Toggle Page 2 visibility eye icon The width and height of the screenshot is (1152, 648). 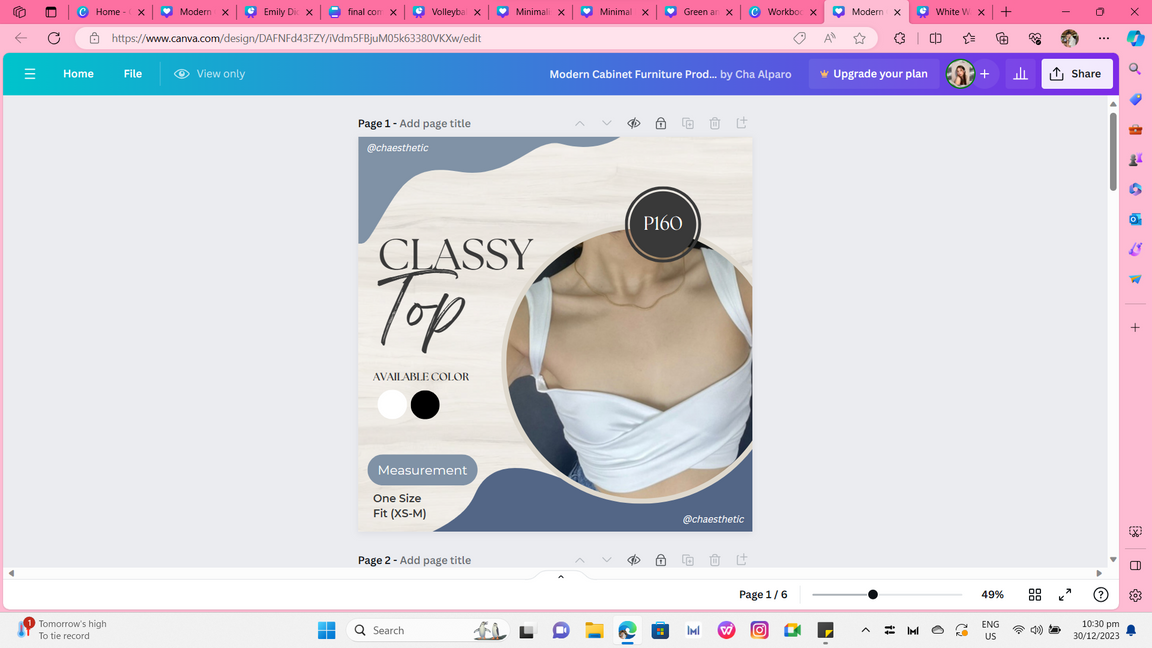634,560
